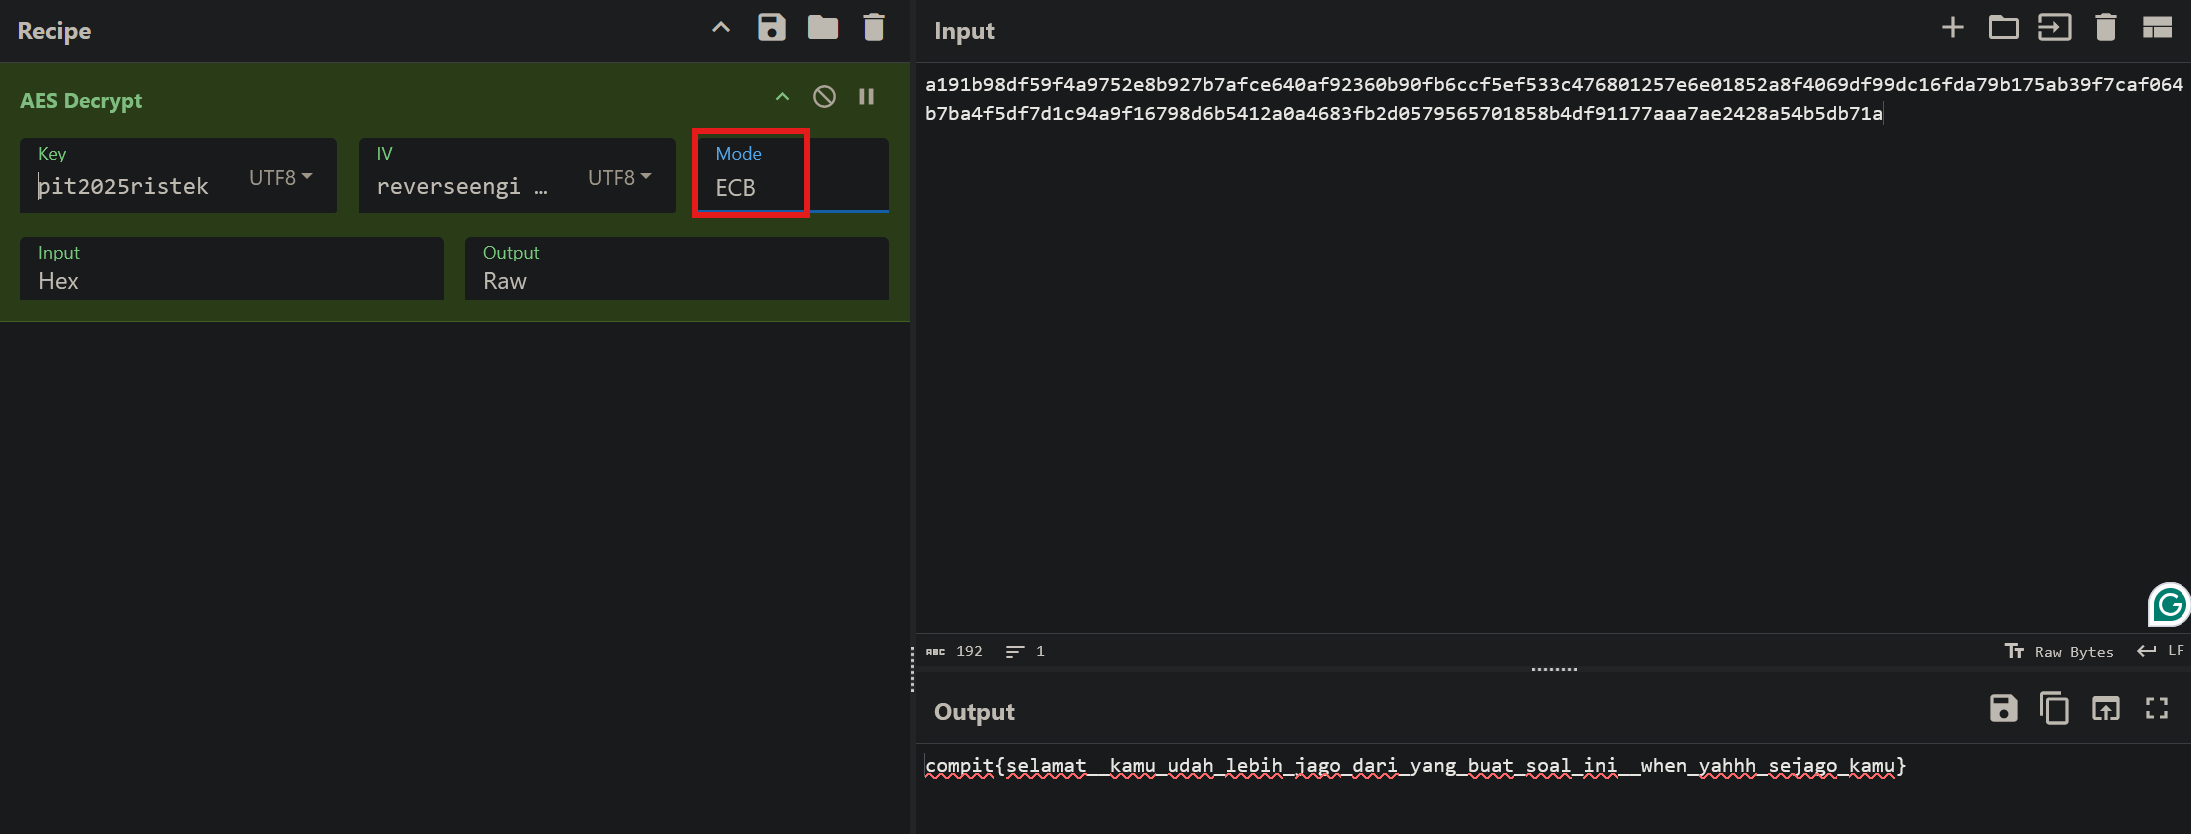Reset the pane layout

pos(2157,28)
